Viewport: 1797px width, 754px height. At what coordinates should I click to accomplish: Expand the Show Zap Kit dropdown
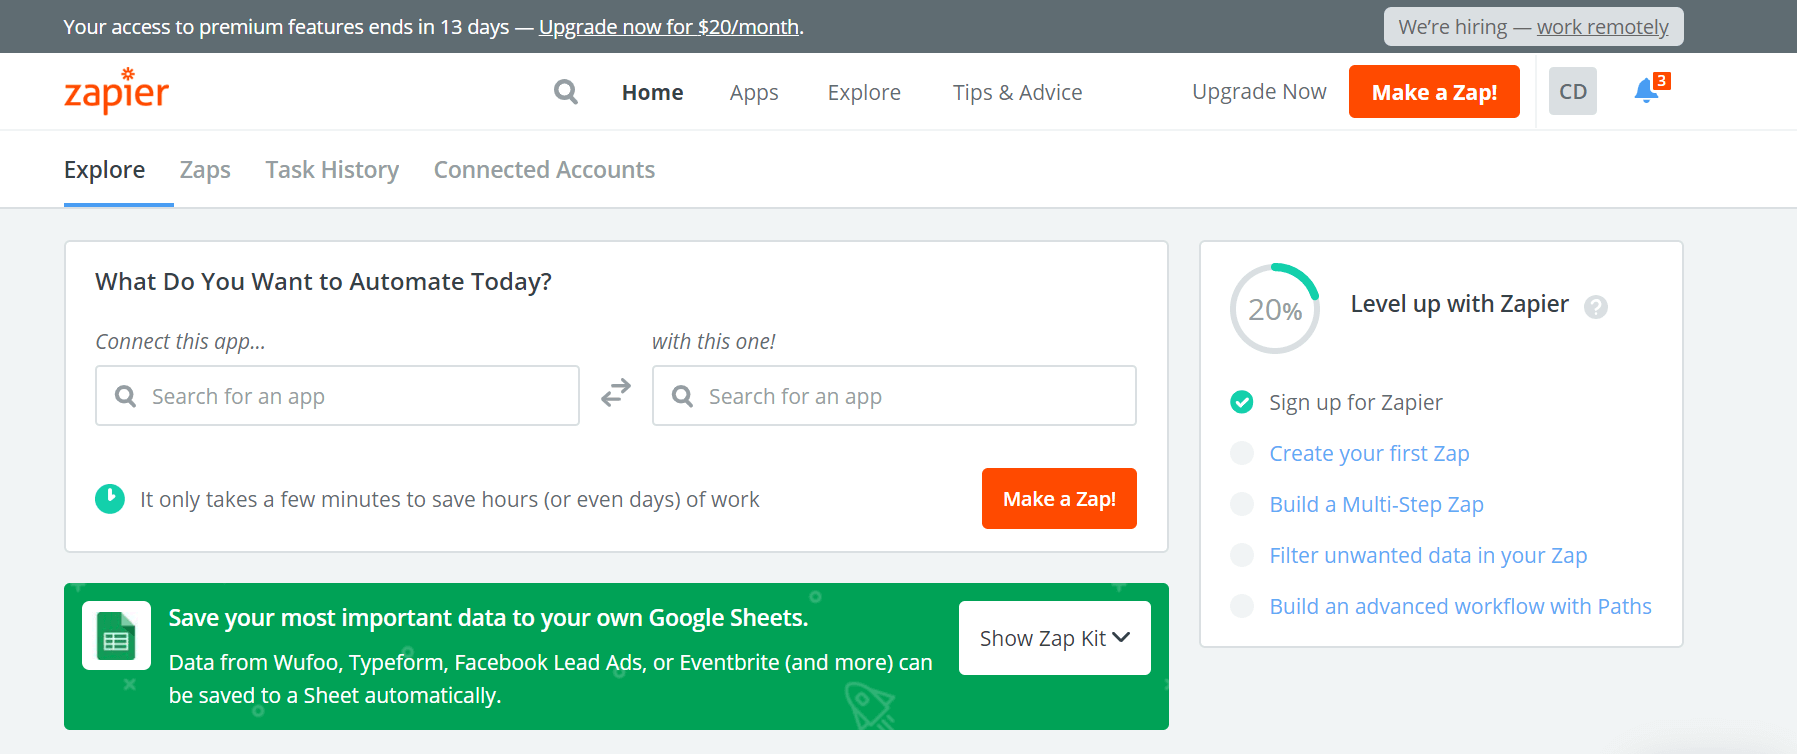click(1055, 638)
